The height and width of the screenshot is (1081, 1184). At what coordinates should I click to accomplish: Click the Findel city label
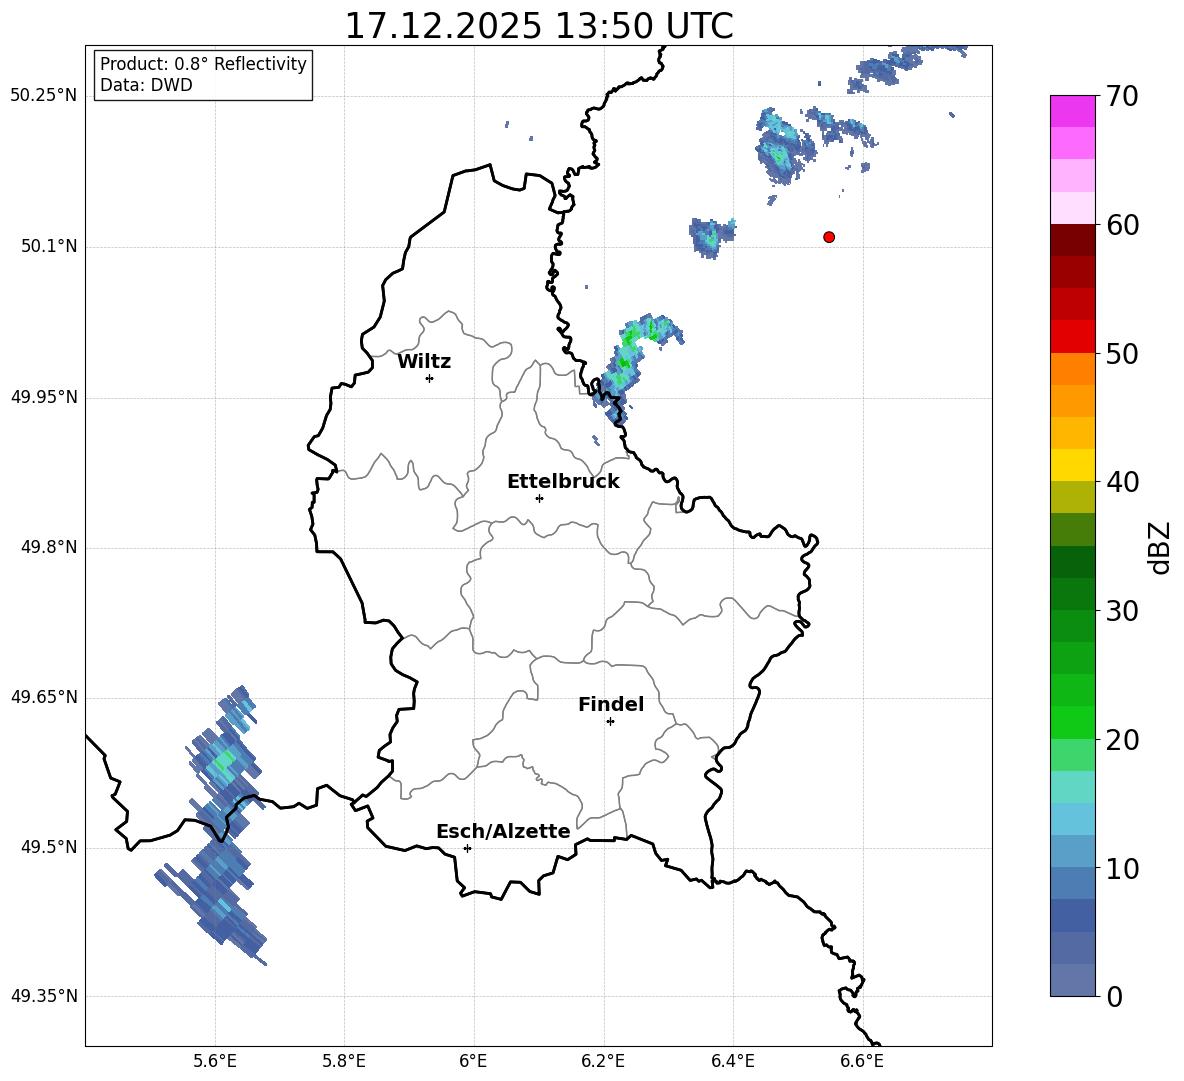[x=611, y=704]
